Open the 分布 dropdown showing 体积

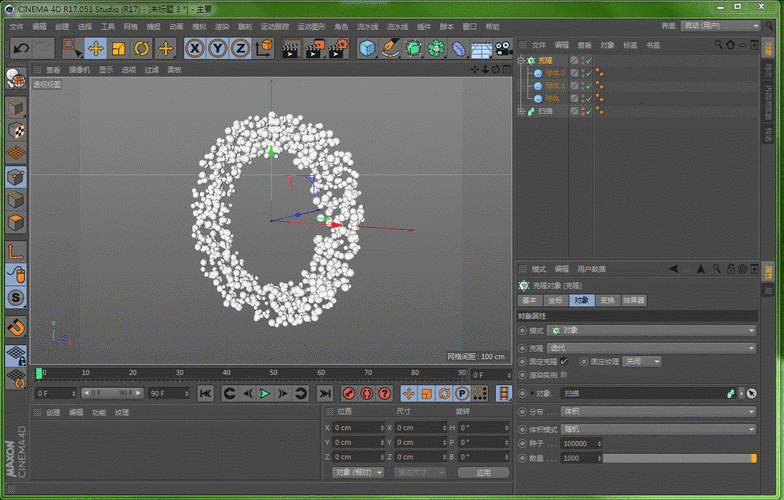point(657,411)
